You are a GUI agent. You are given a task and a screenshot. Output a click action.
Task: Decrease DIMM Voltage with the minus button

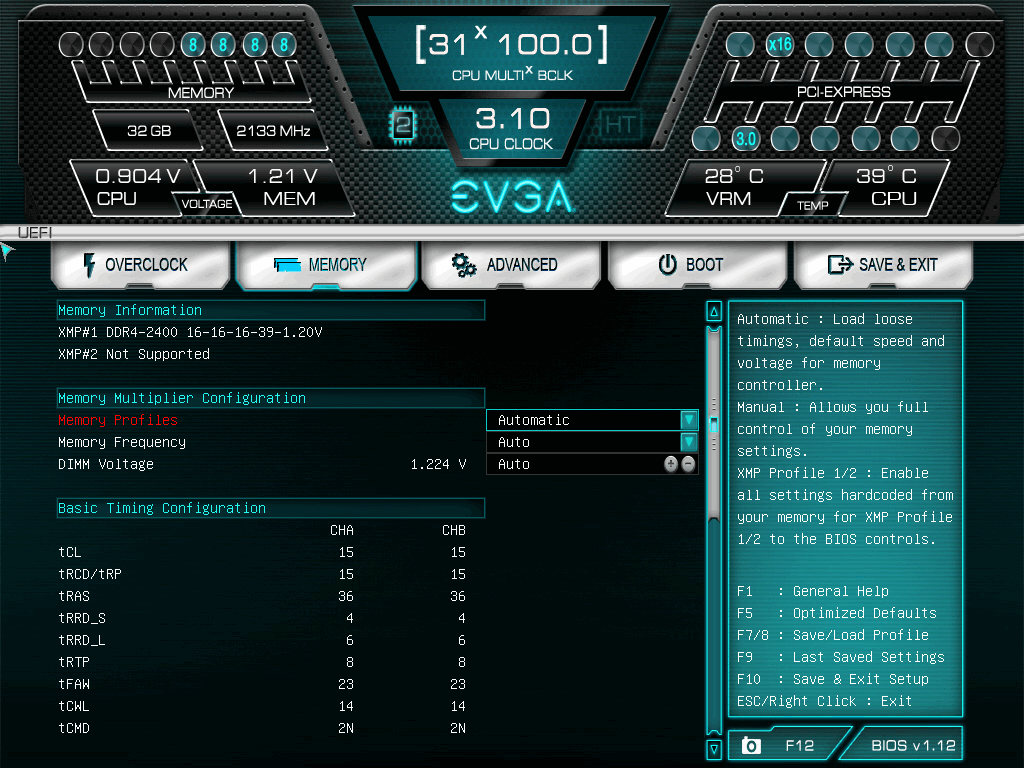click(688, 464)
